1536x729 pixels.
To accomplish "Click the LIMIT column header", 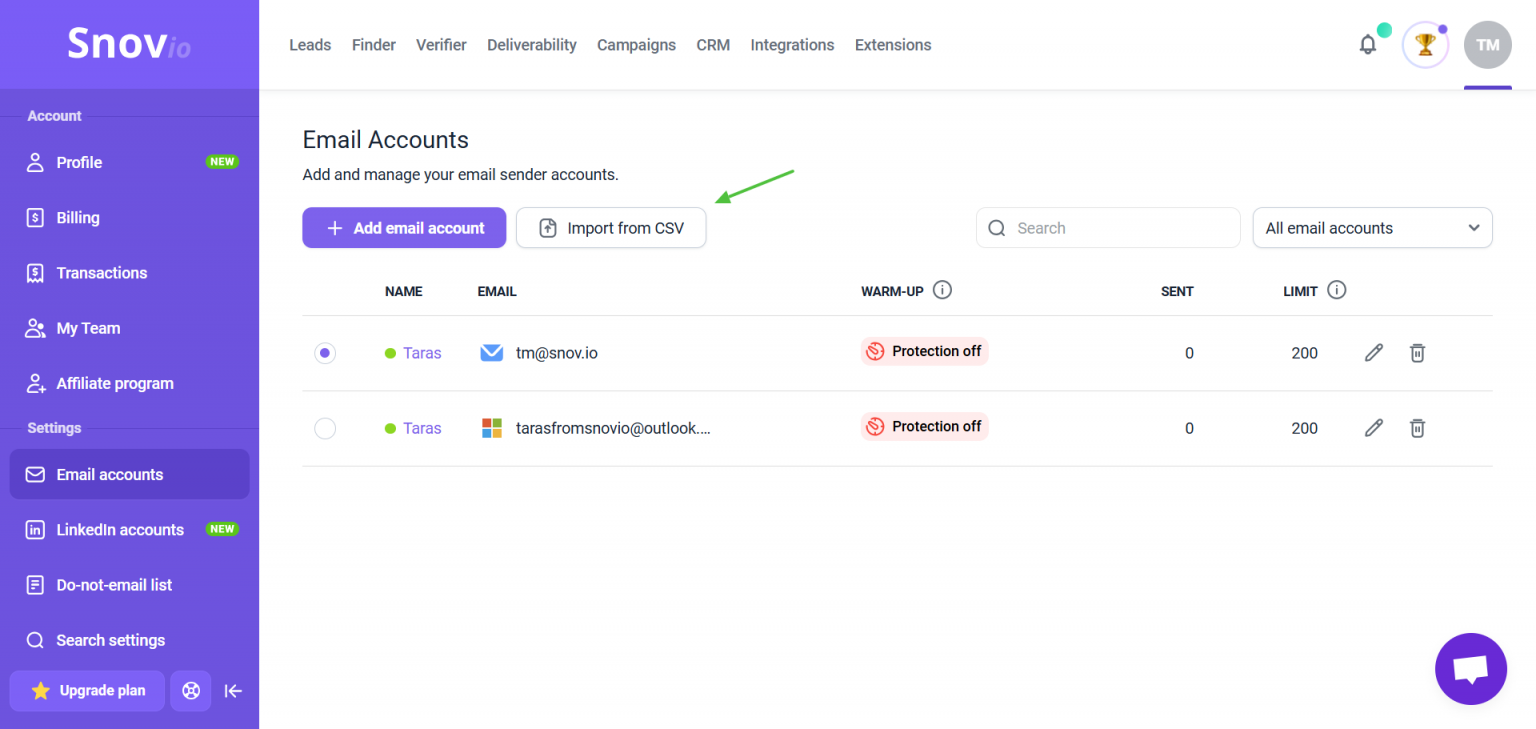I will pyautogui.click(x=1300, y=291).
